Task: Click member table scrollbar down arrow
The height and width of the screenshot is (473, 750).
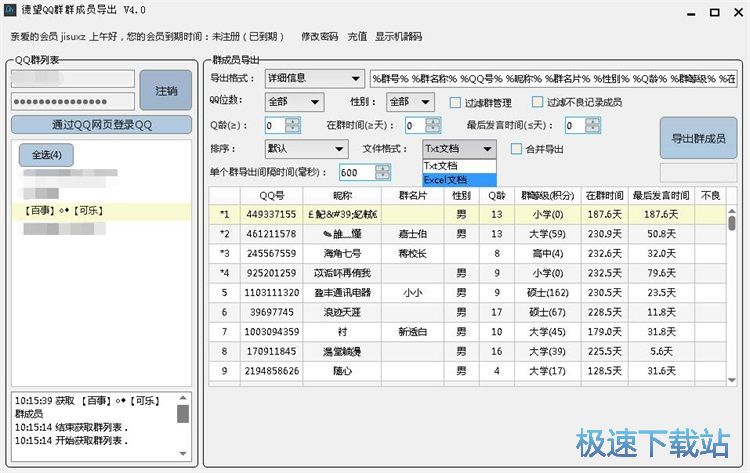Action: 732,380
